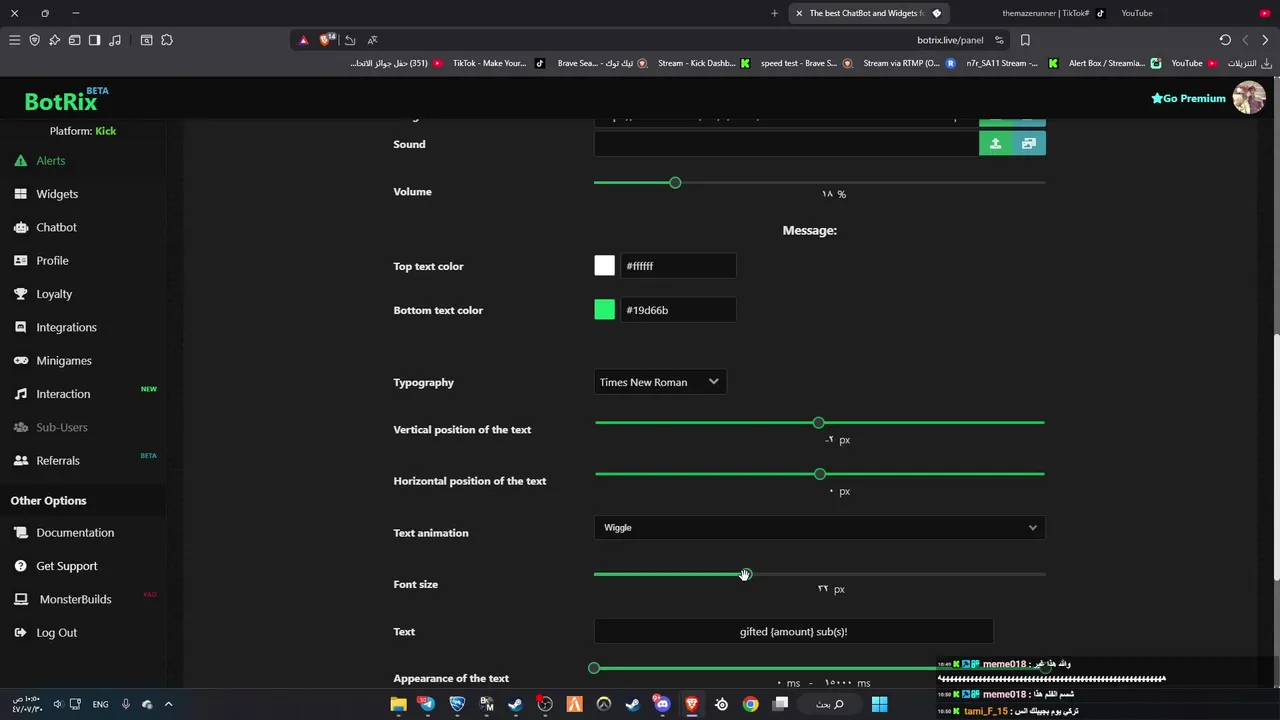Open the Brave Shields lion icon
Viewport: 1280px width, 720px height.
tap(326, 40)
